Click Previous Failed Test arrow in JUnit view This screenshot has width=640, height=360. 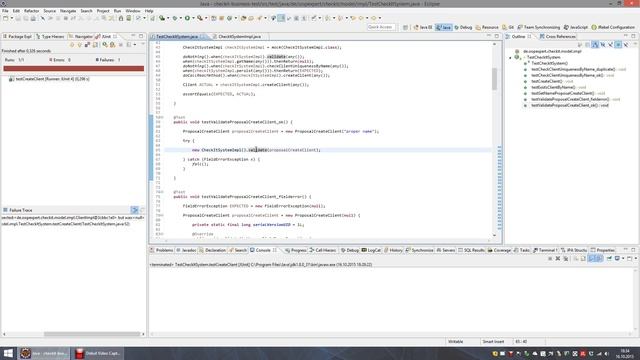click(80, 44)
